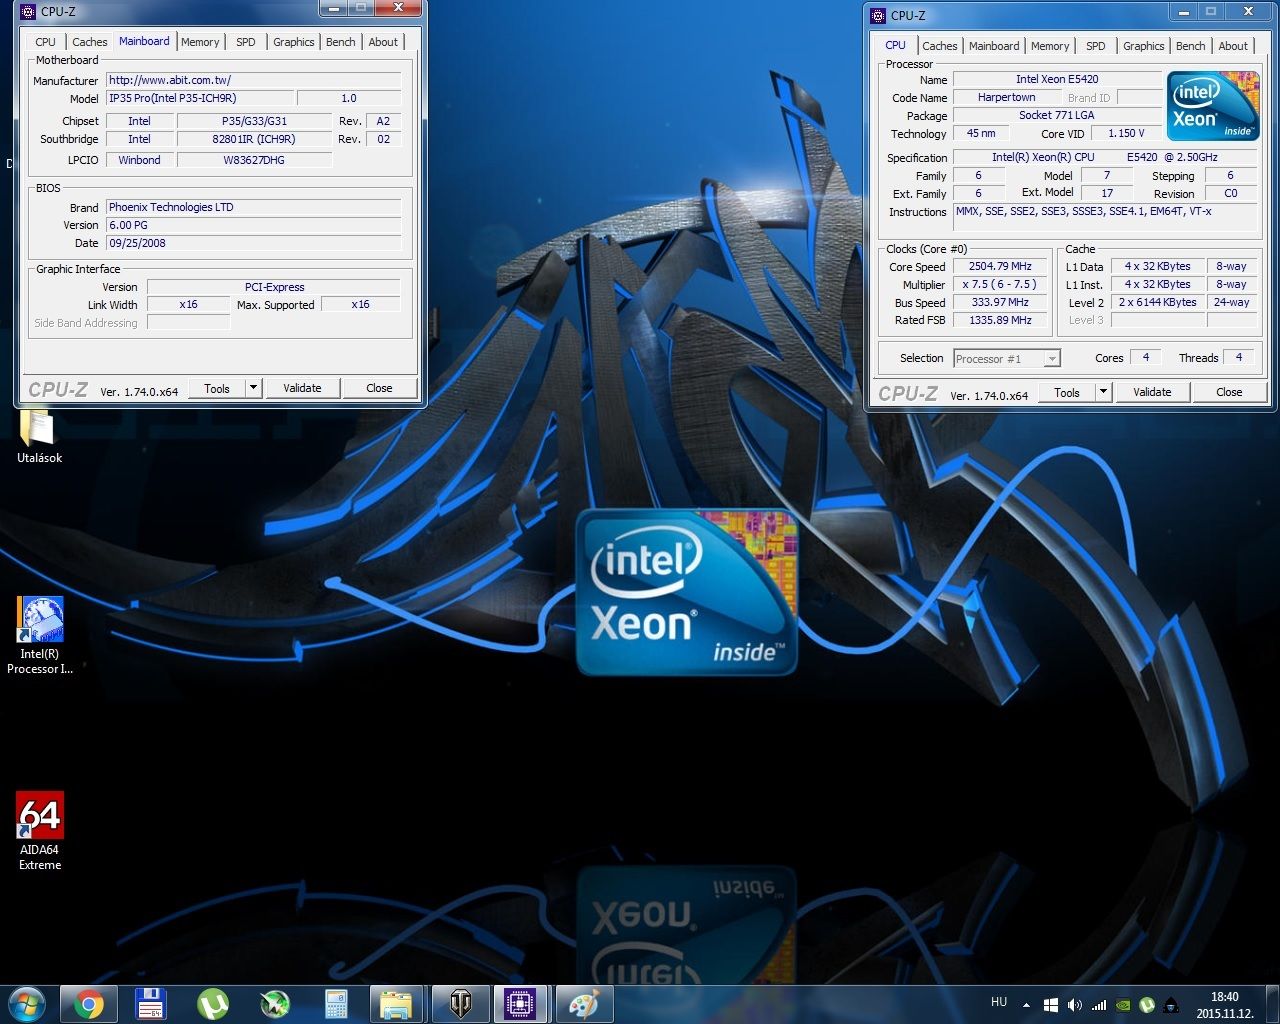Click CPU-Z title icon in CPU window
This screenshot has height=1024, width=1280.
pos(878,15)
